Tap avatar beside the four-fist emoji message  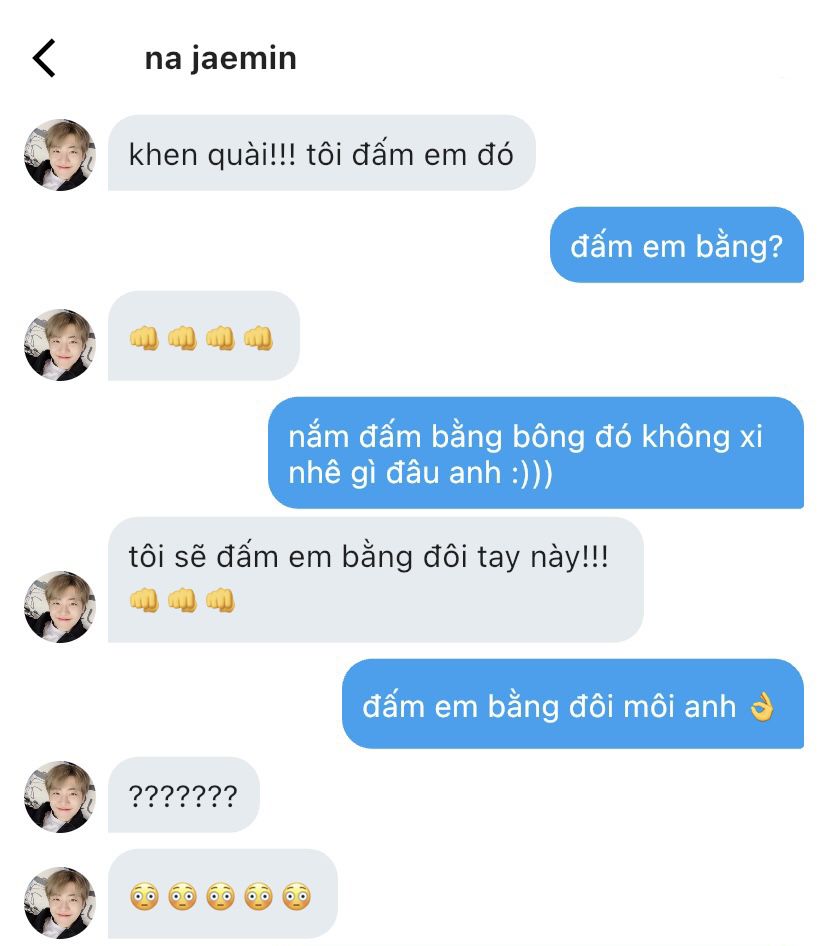click(59, 344)
